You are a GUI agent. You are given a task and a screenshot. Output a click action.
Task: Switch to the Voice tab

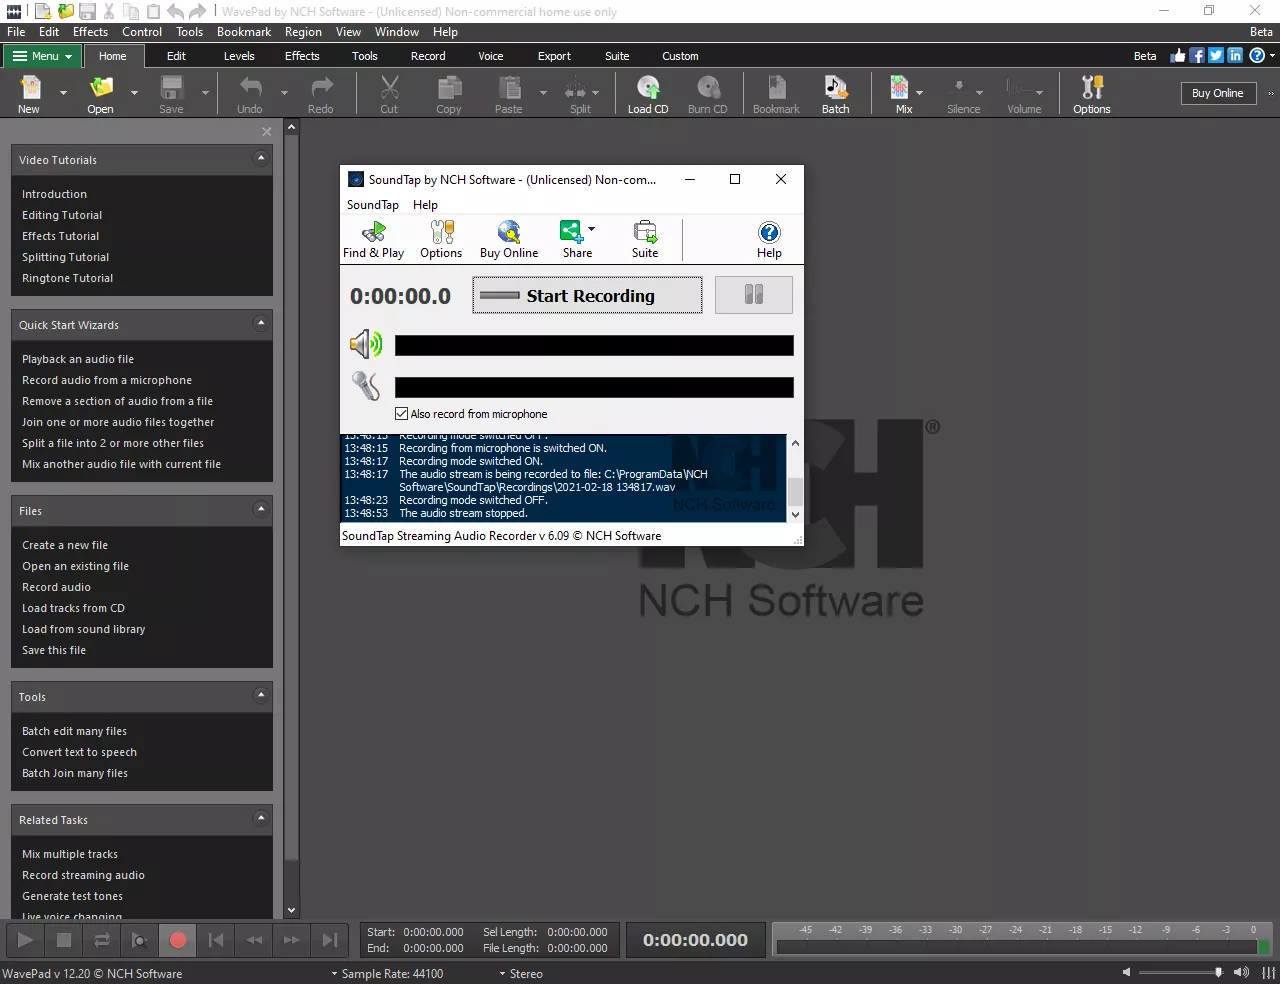[x=491, y=56]
